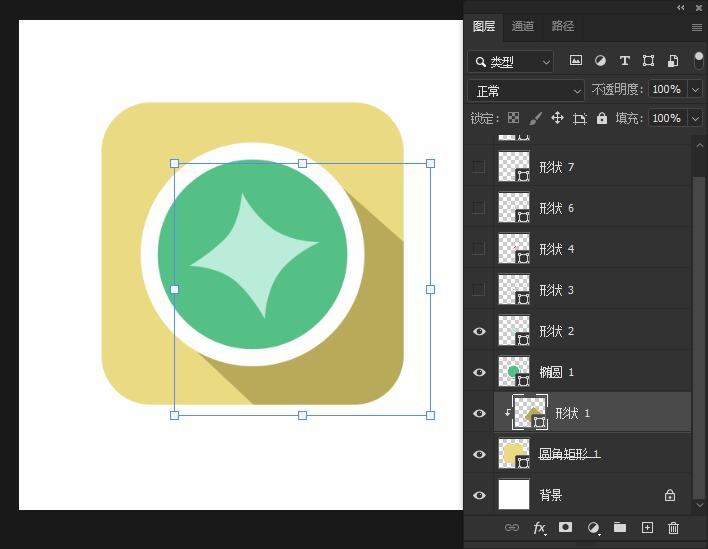Click bottom-left transform handle on canvas
Image resolution: width=708 pixels, height=549 pixels.
[x=174, y=415]
